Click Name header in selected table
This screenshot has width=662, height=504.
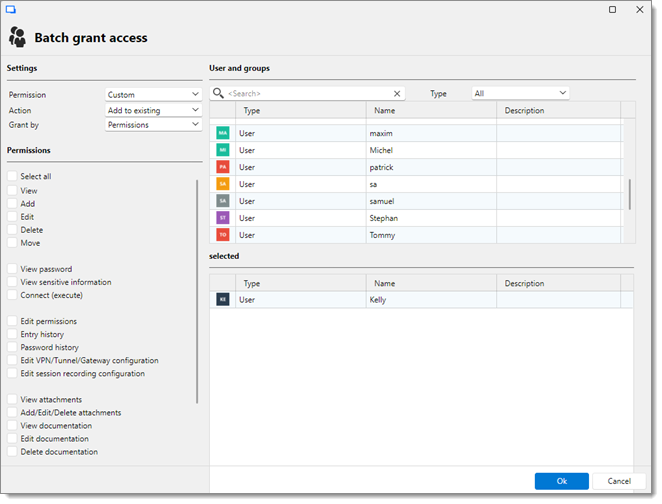tap(431, 283)
